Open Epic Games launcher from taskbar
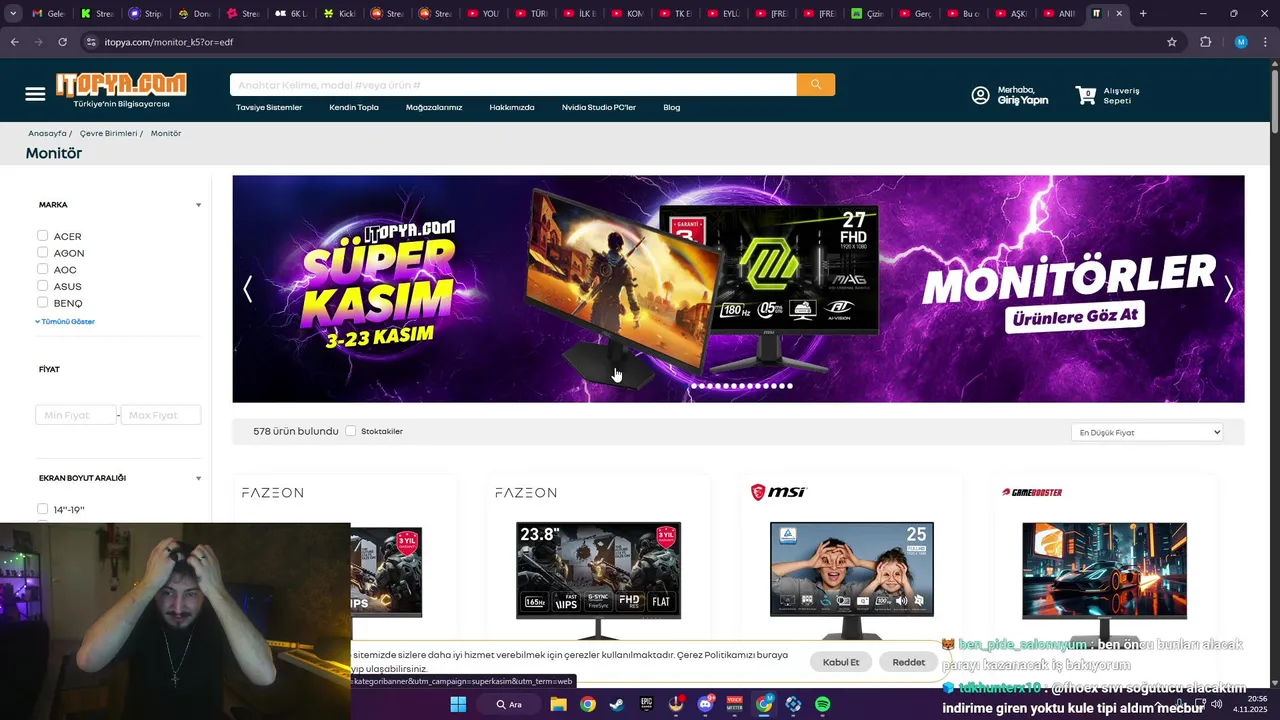The height and width of the screenshot is (720, 1280). pyautogui.click(x=647, y=704)
